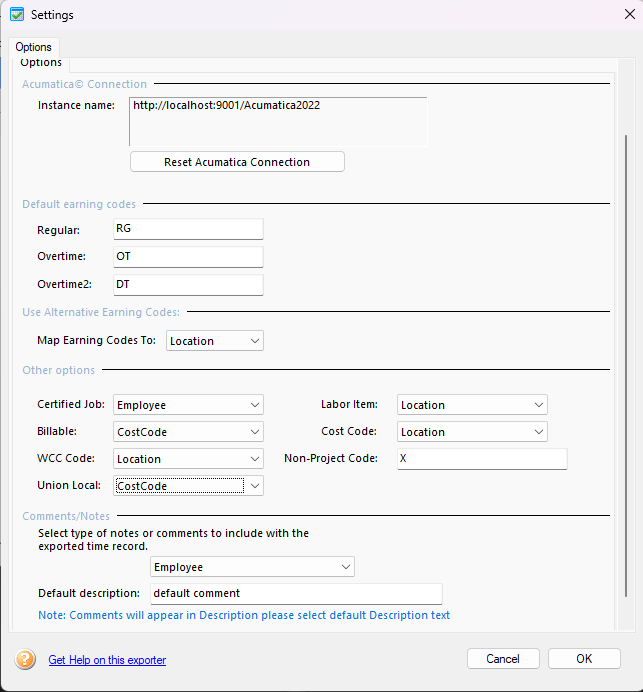The image size is (643, 692).
Task: Click the orange help question mark icon
Action: coord(25,659)
